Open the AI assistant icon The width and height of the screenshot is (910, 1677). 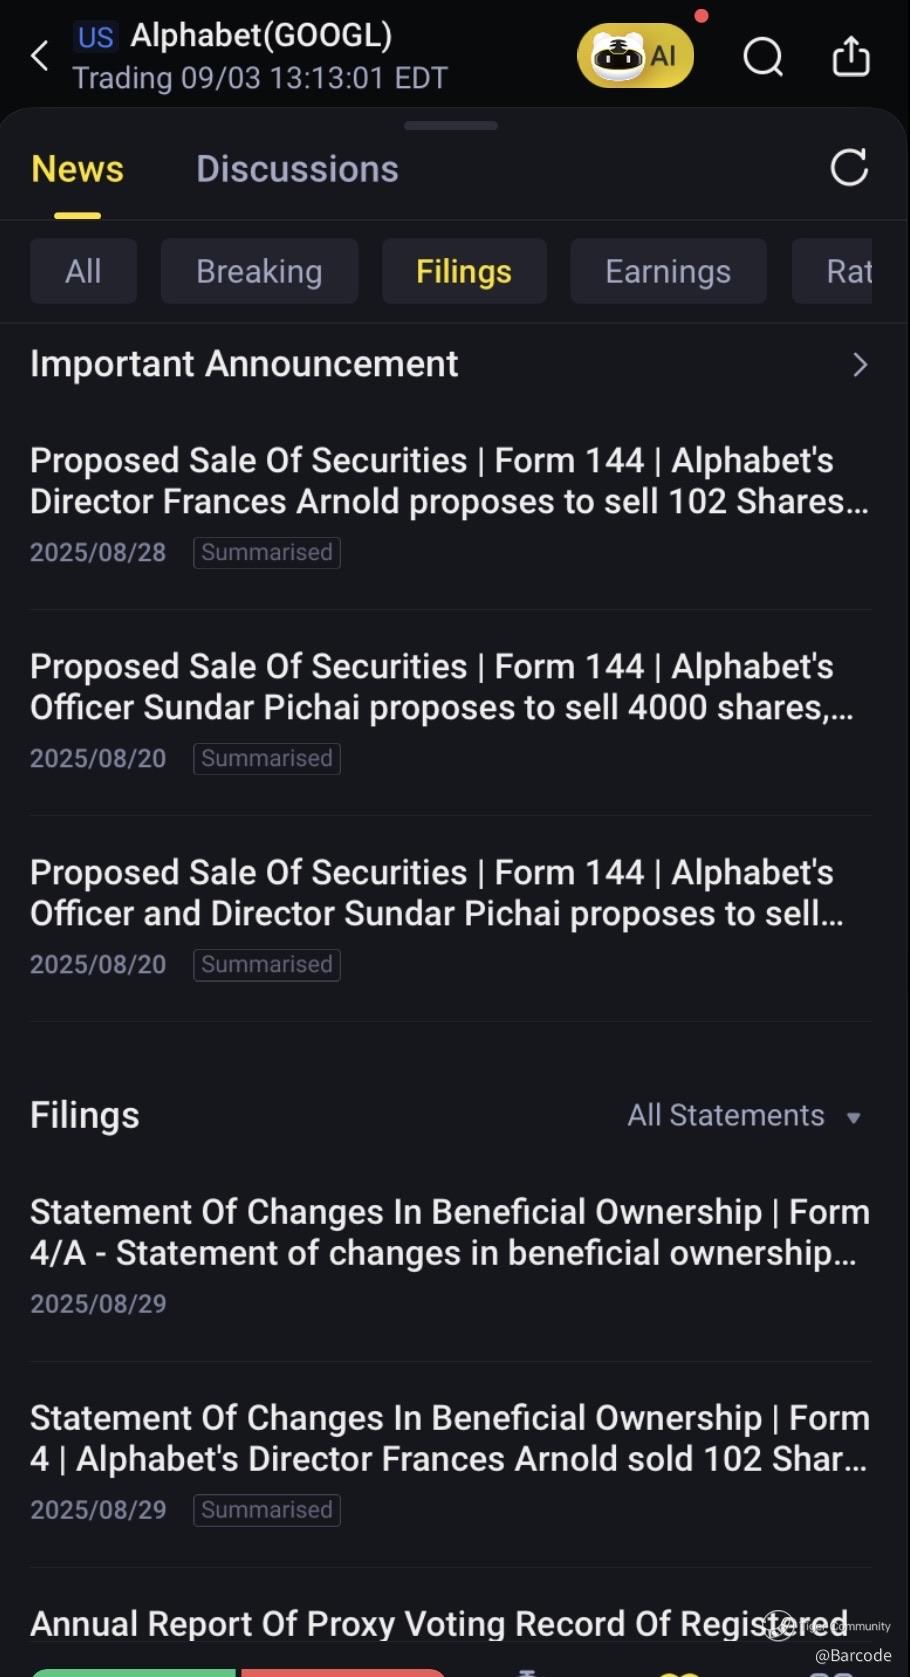coord(635,56)
